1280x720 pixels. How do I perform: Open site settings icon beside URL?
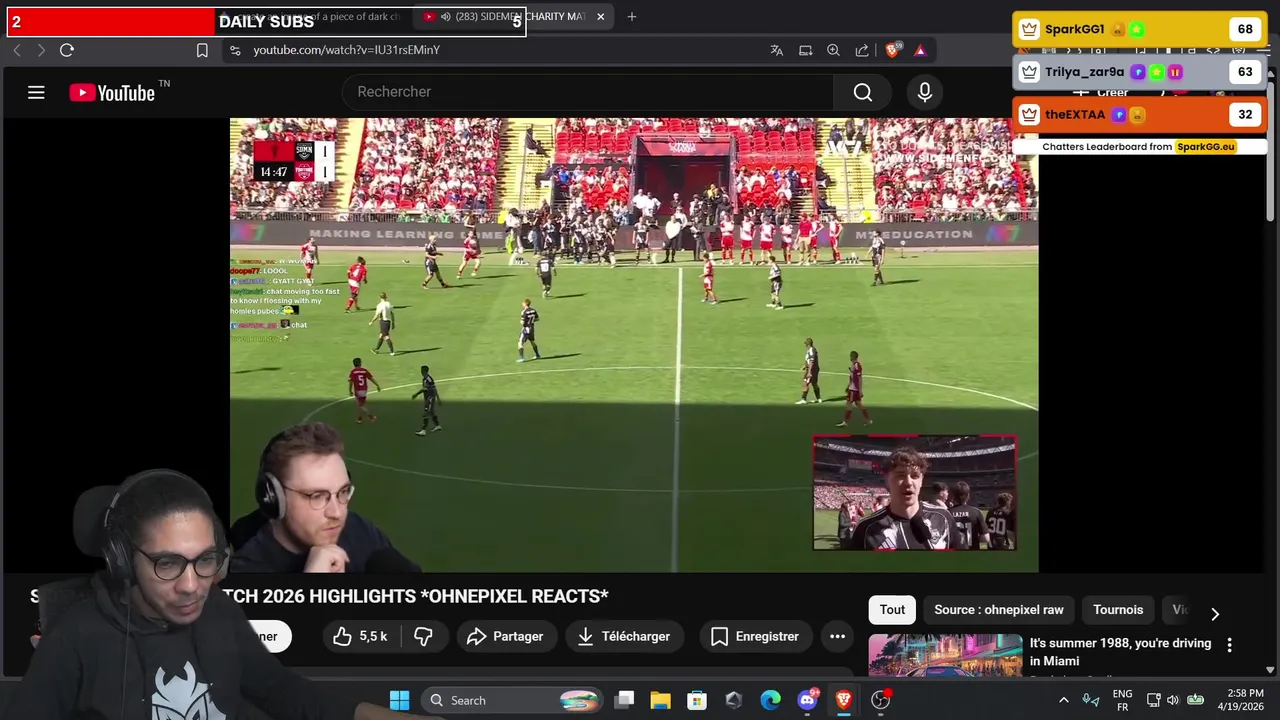(x=234, y=50)
